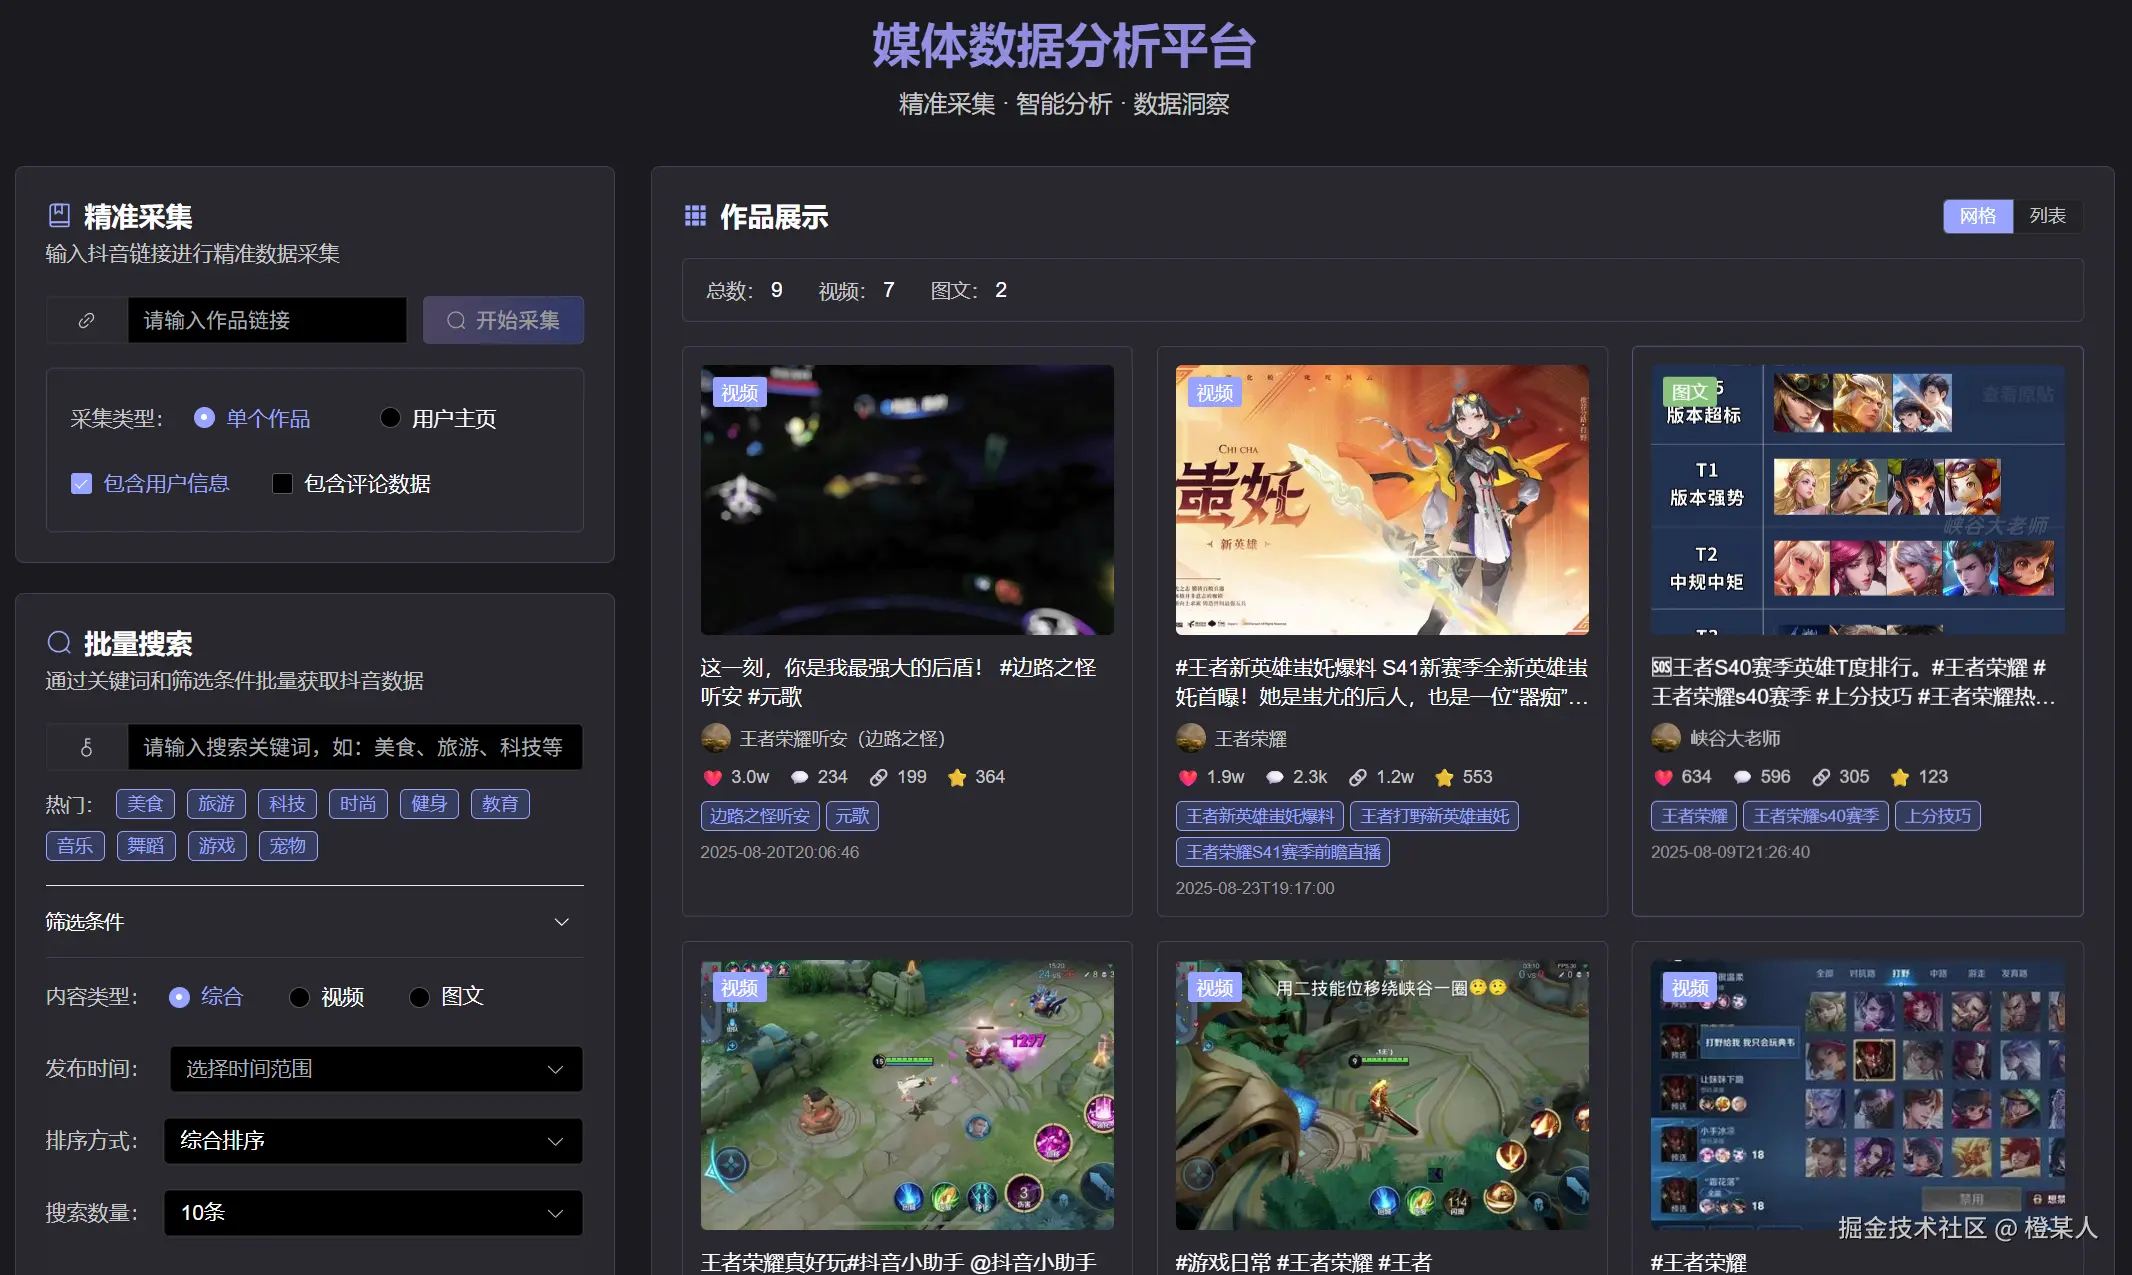Screen dimensions: 2132x1275
Task: Click share link icon showing 305
Action: 1821,777
